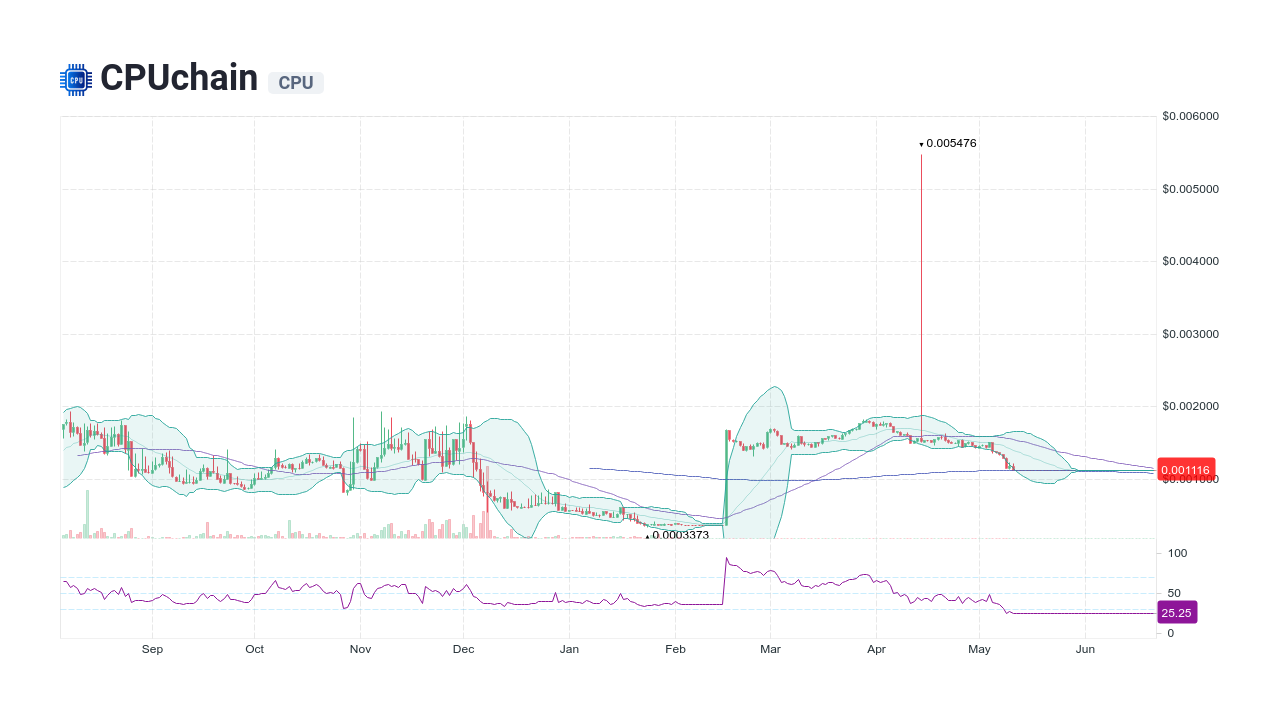This screenshot has height=720, width=1280.
Task: Click the CPUchain CPU-chip logo icon
Action: 74,78
